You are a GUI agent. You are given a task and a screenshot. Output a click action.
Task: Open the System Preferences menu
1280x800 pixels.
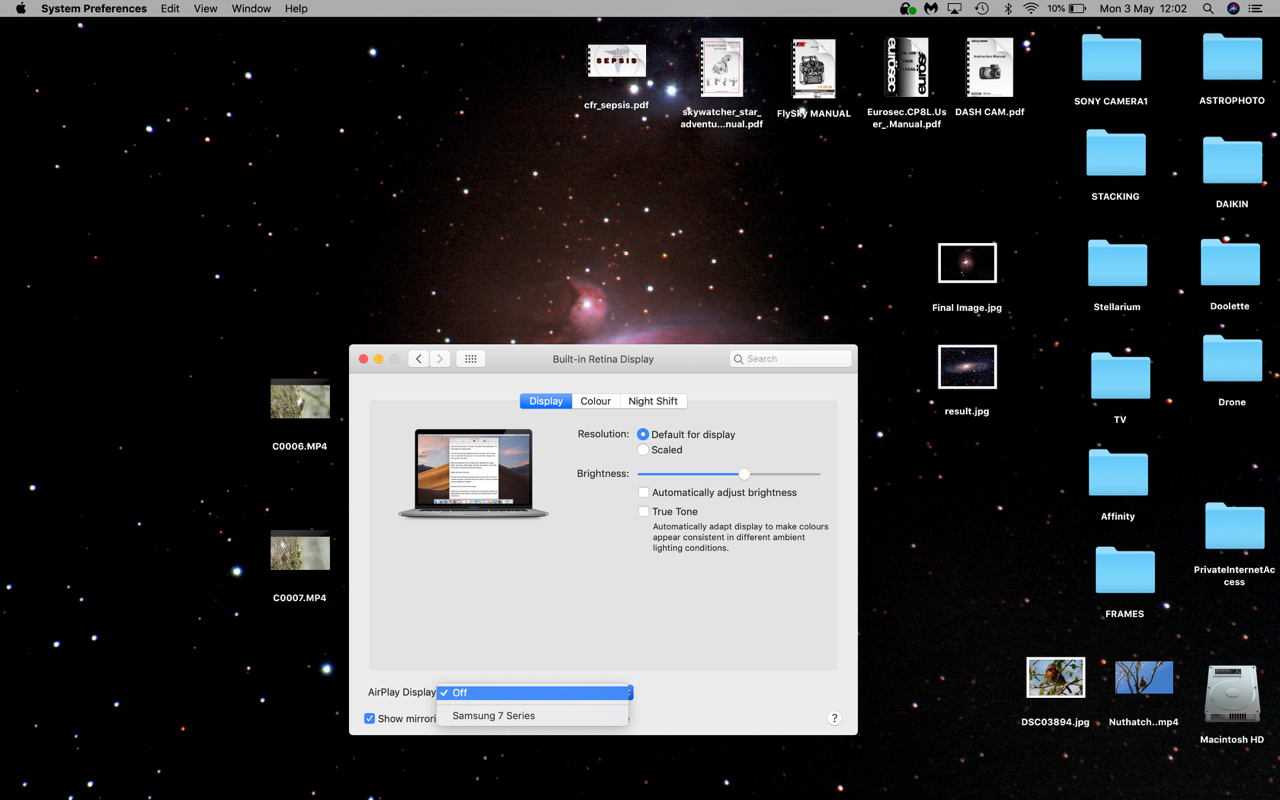(x=94, y=8)
